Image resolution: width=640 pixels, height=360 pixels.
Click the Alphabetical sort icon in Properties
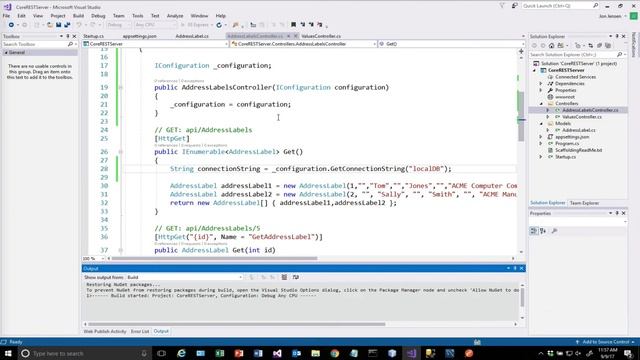click(543, 231)
